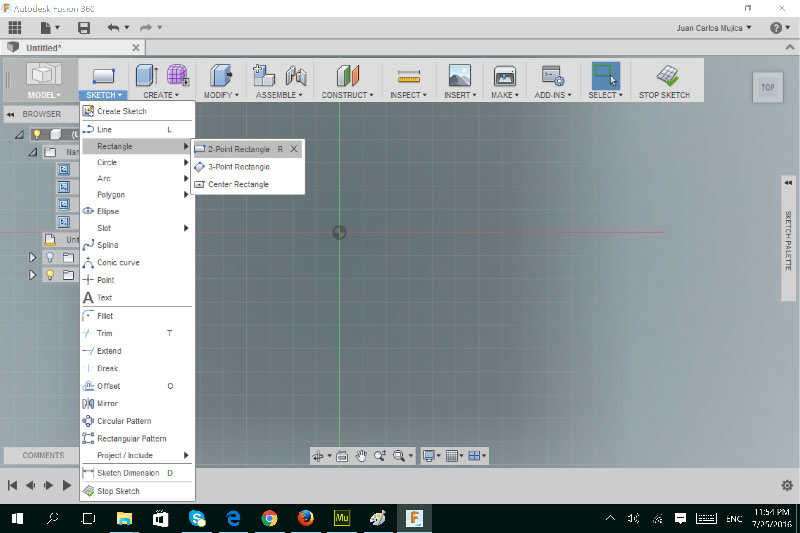This screenshot has width=800, height=533.
Task: Open the CREATE dropdown menu
Action: [161, 95]
